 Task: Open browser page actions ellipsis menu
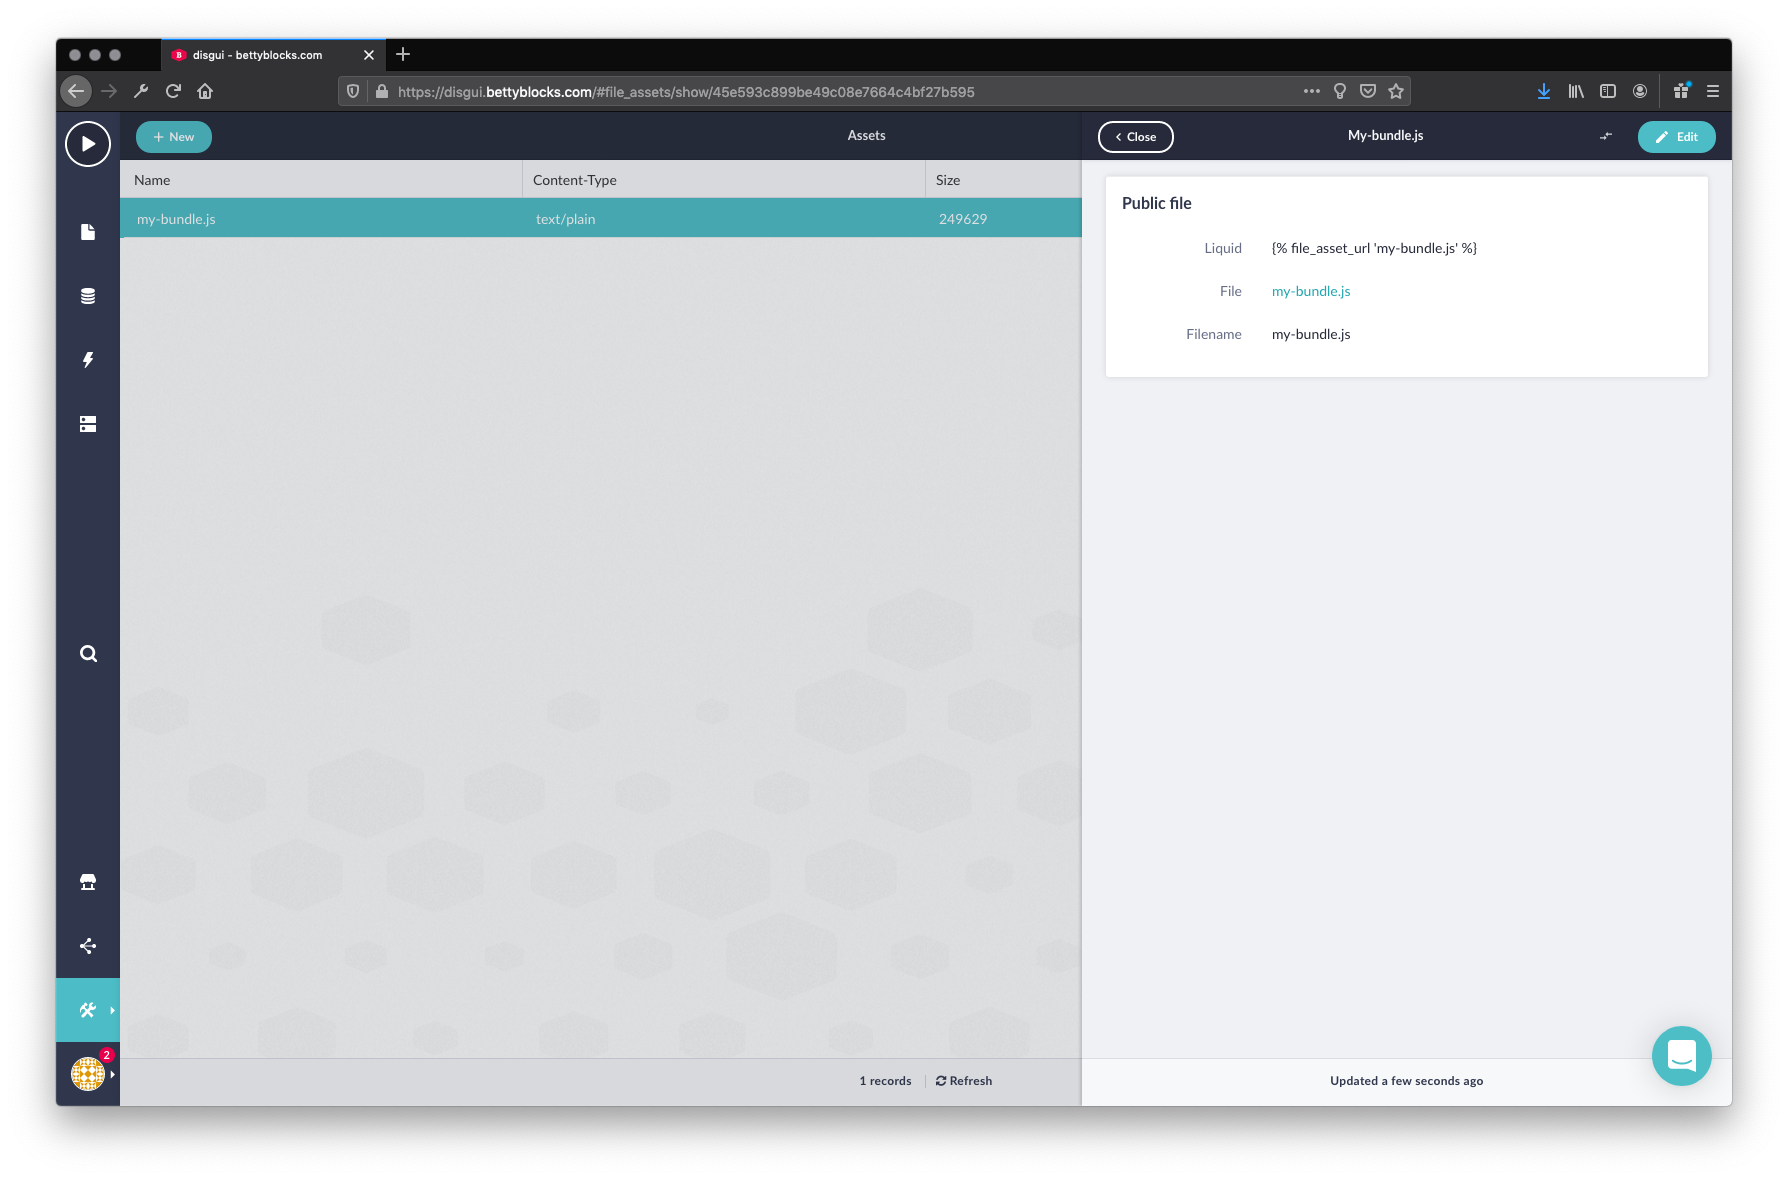point(1311,91)
